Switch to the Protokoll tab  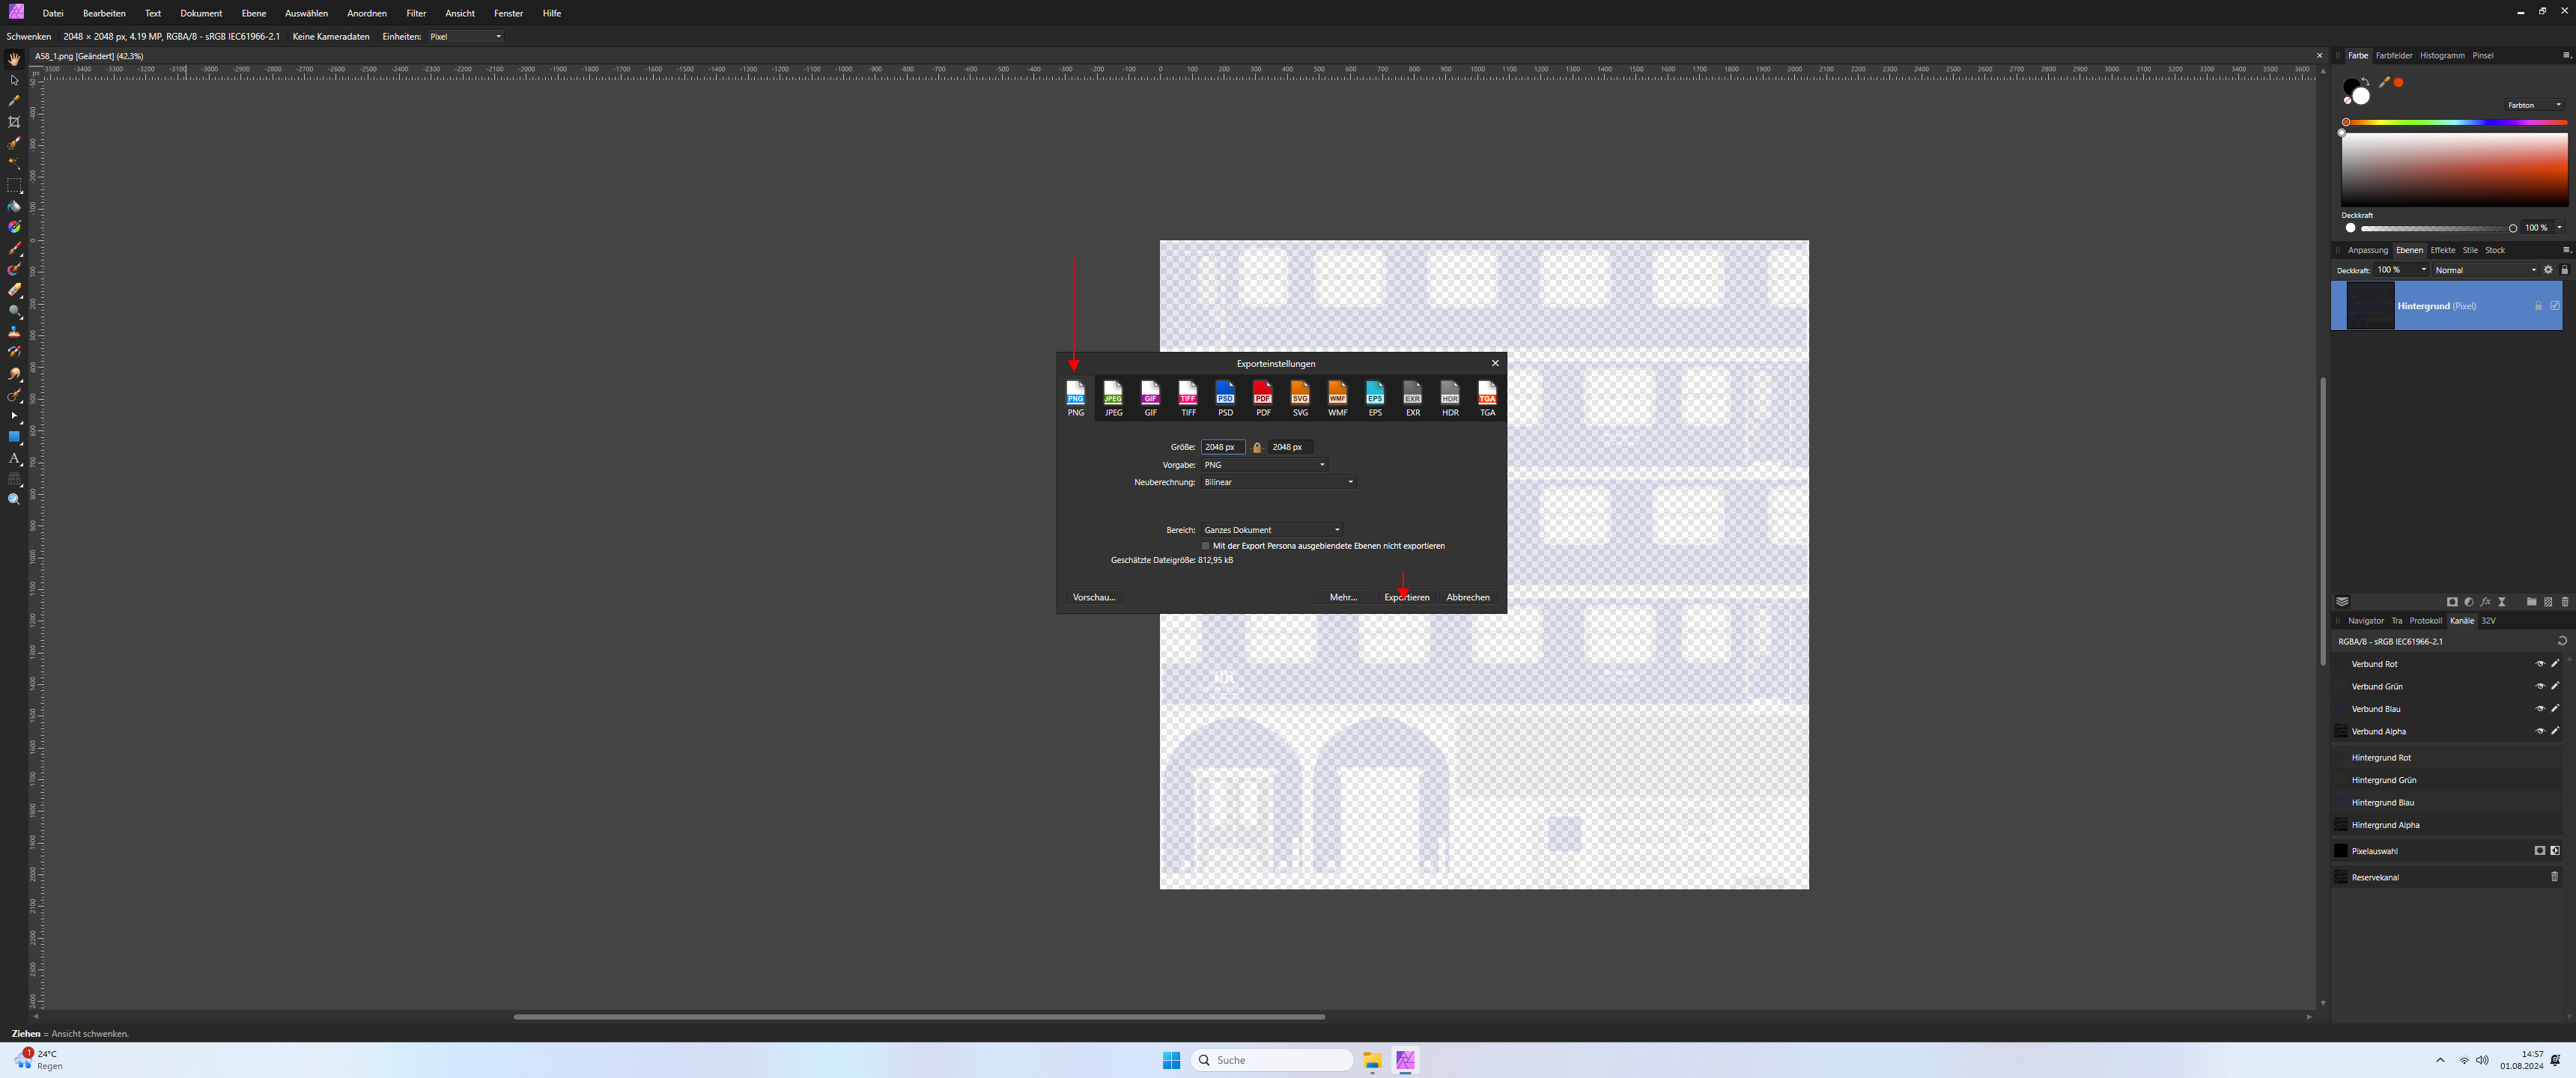click(x=2425, y=621)
